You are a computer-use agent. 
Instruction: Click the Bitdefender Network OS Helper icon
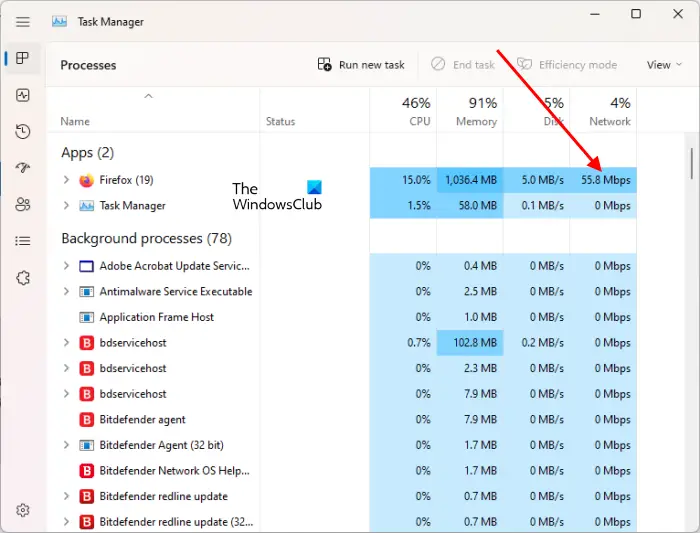click(x=87, y=471)
